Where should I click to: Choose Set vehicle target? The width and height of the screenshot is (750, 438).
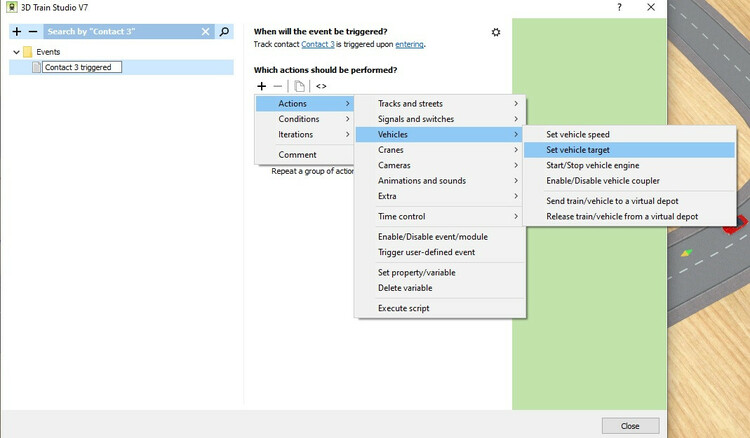629,150
